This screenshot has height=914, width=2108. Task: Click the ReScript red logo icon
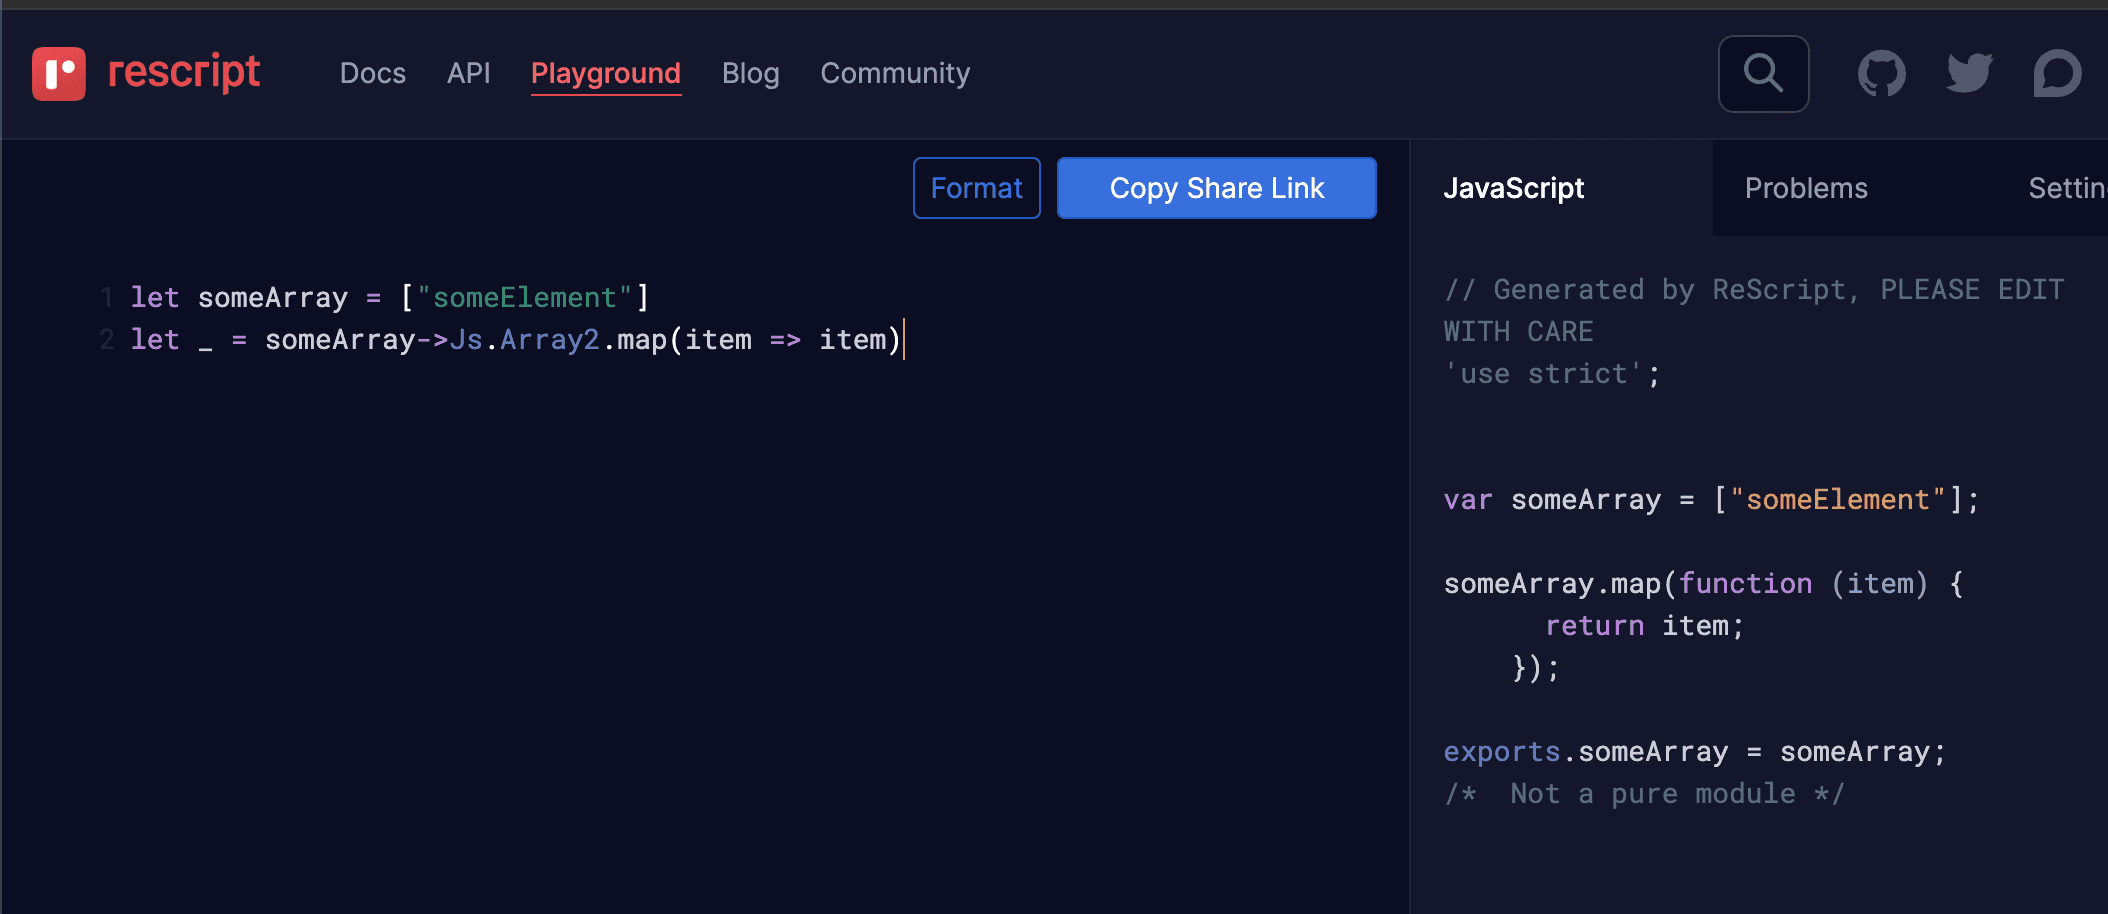click(x=58, y=74)
